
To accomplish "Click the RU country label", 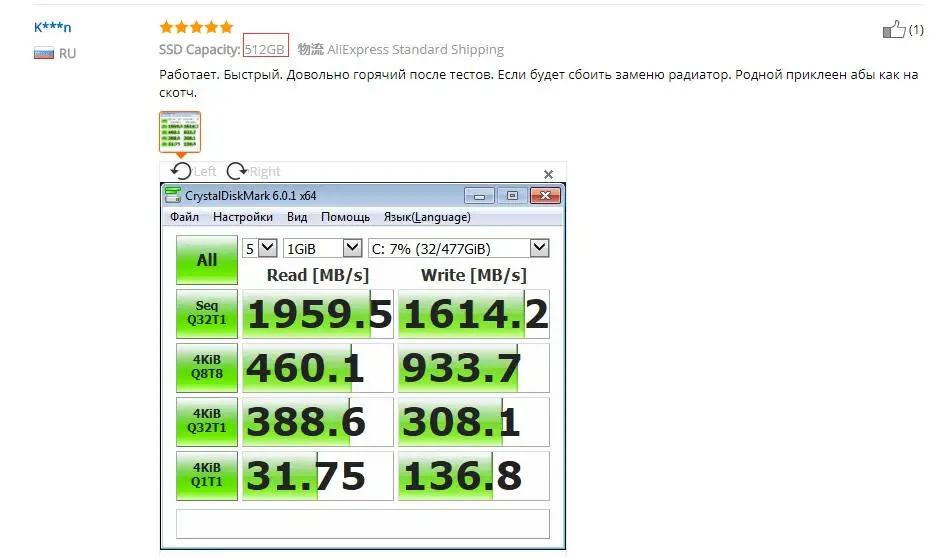I will (x=67, y=53).
